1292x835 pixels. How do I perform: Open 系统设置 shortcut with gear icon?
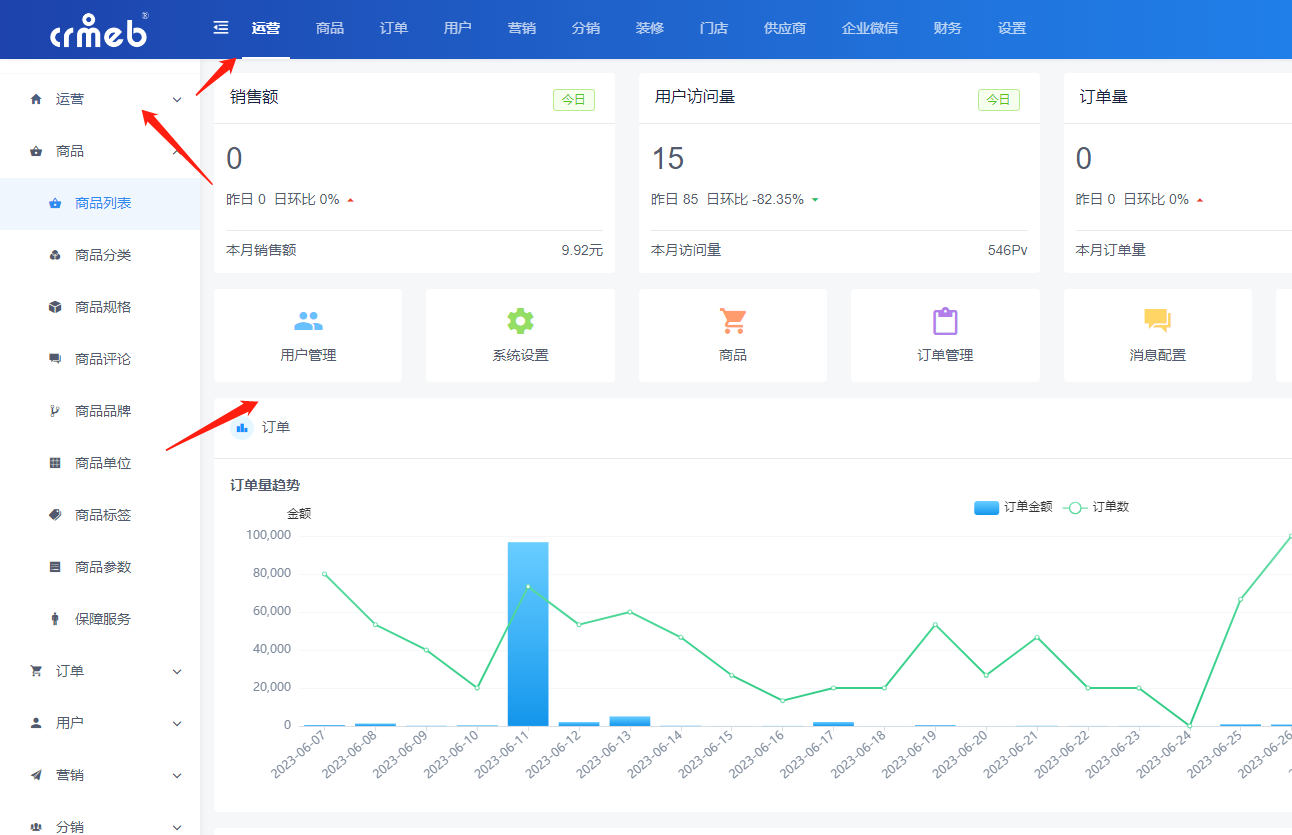pos(520,336)
